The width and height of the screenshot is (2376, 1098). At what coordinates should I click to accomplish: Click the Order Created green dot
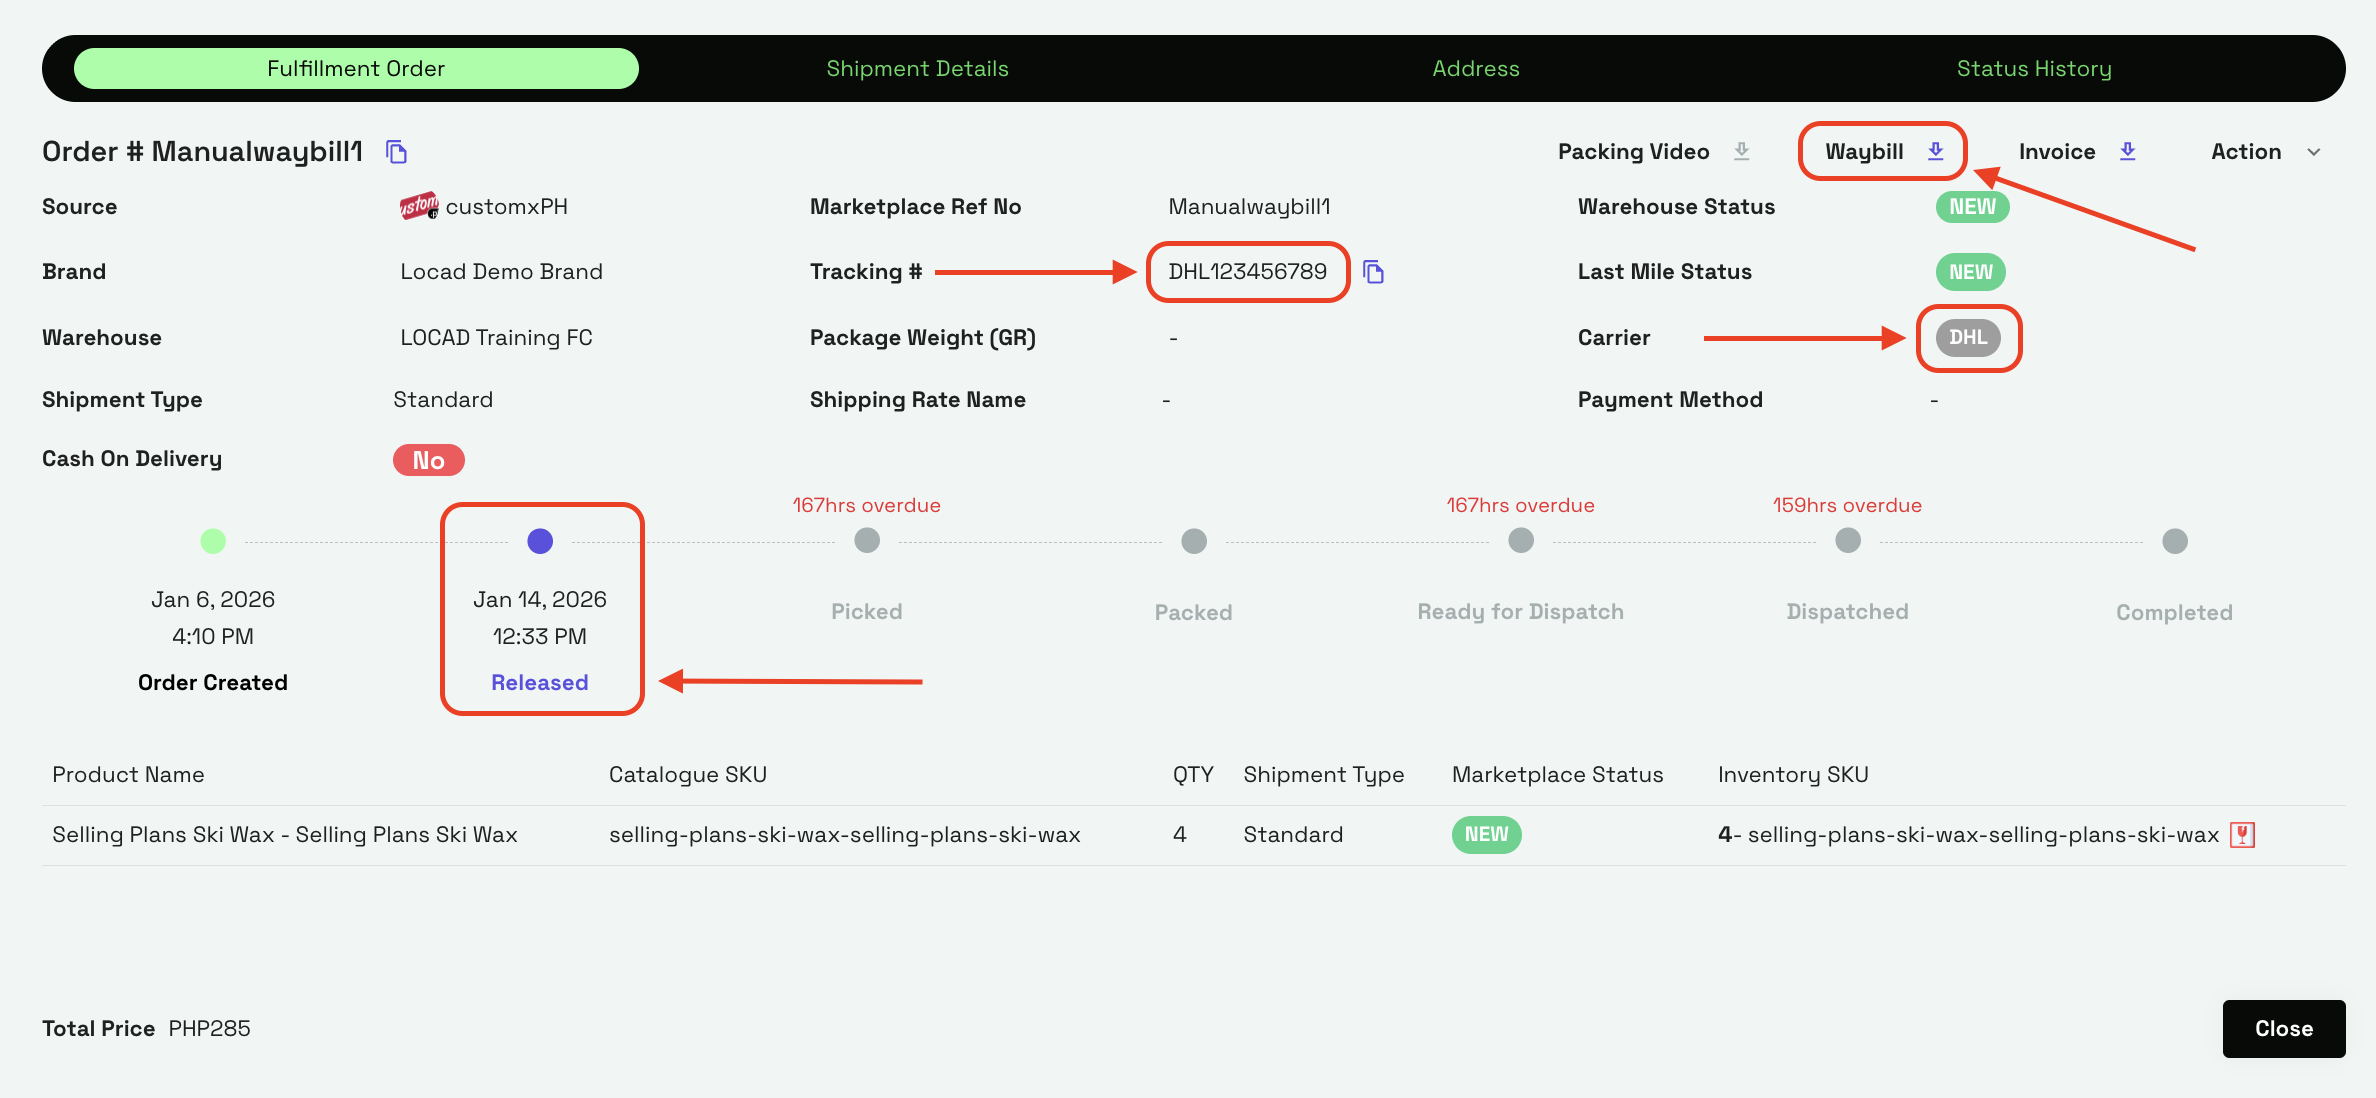213,541
